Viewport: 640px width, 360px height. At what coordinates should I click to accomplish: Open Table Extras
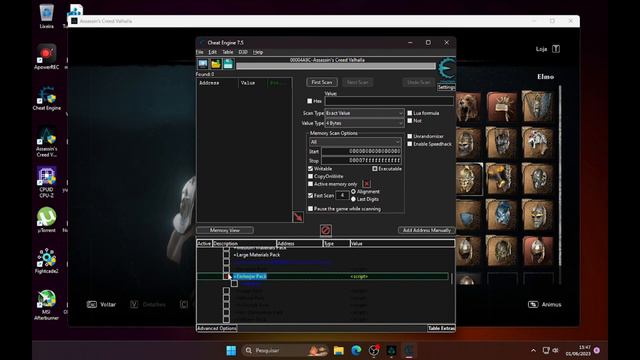pyautogui.click(x=441, y=328)
